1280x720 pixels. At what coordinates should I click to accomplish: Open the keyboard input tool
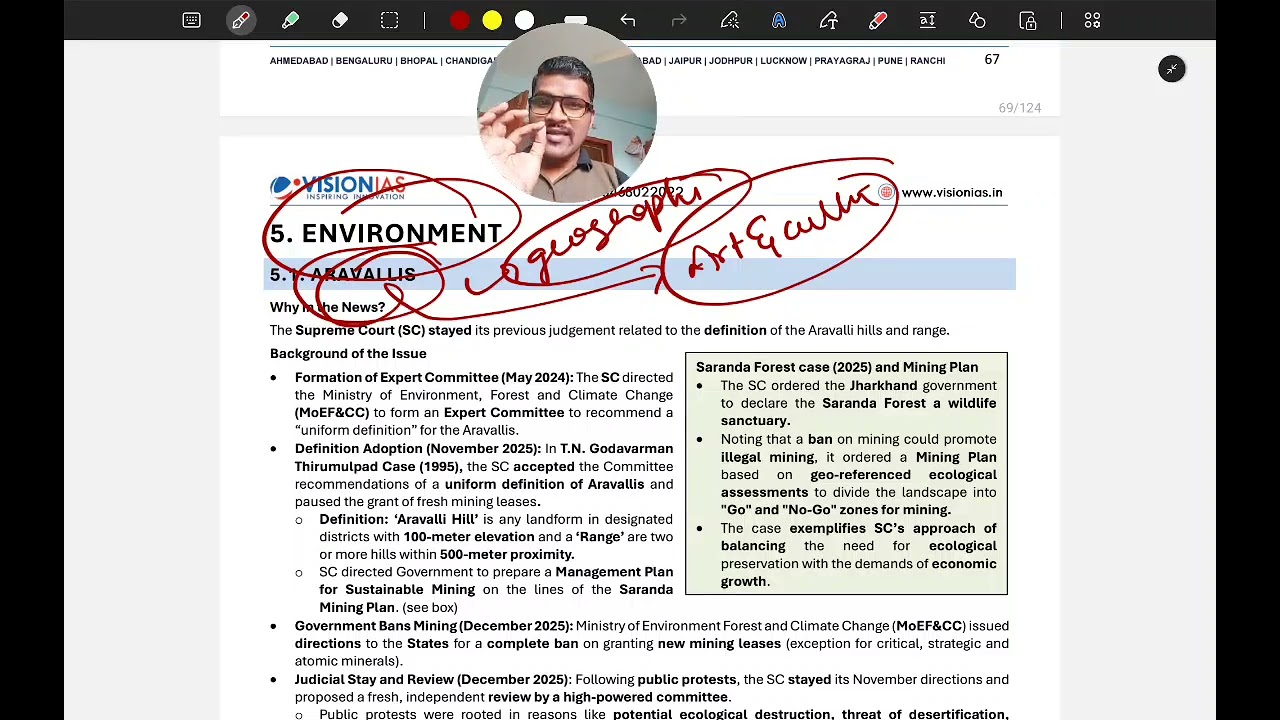click(x=191, y=20)
